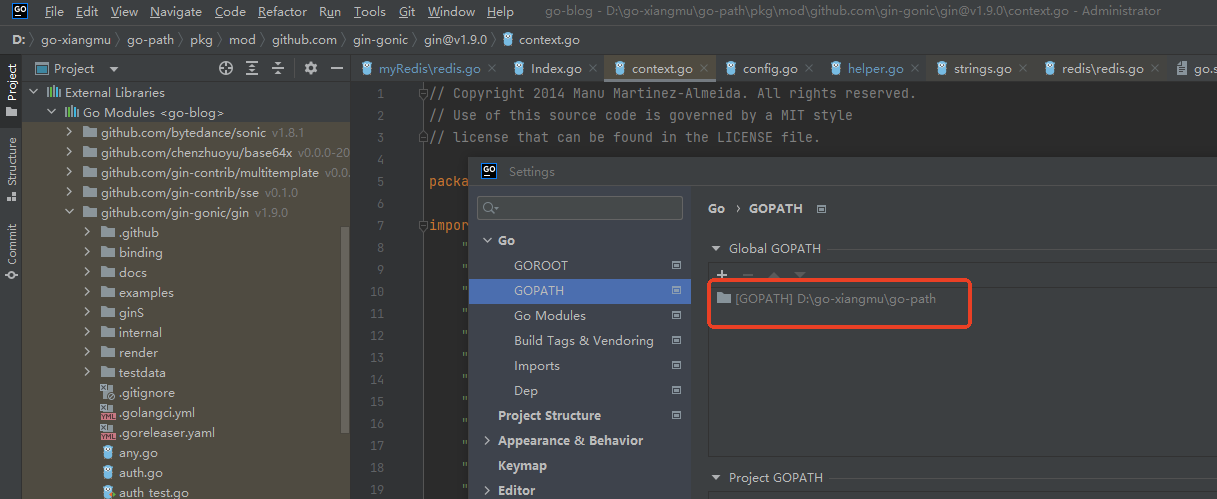Switch to the myRedis\redis.go tab

429,69
